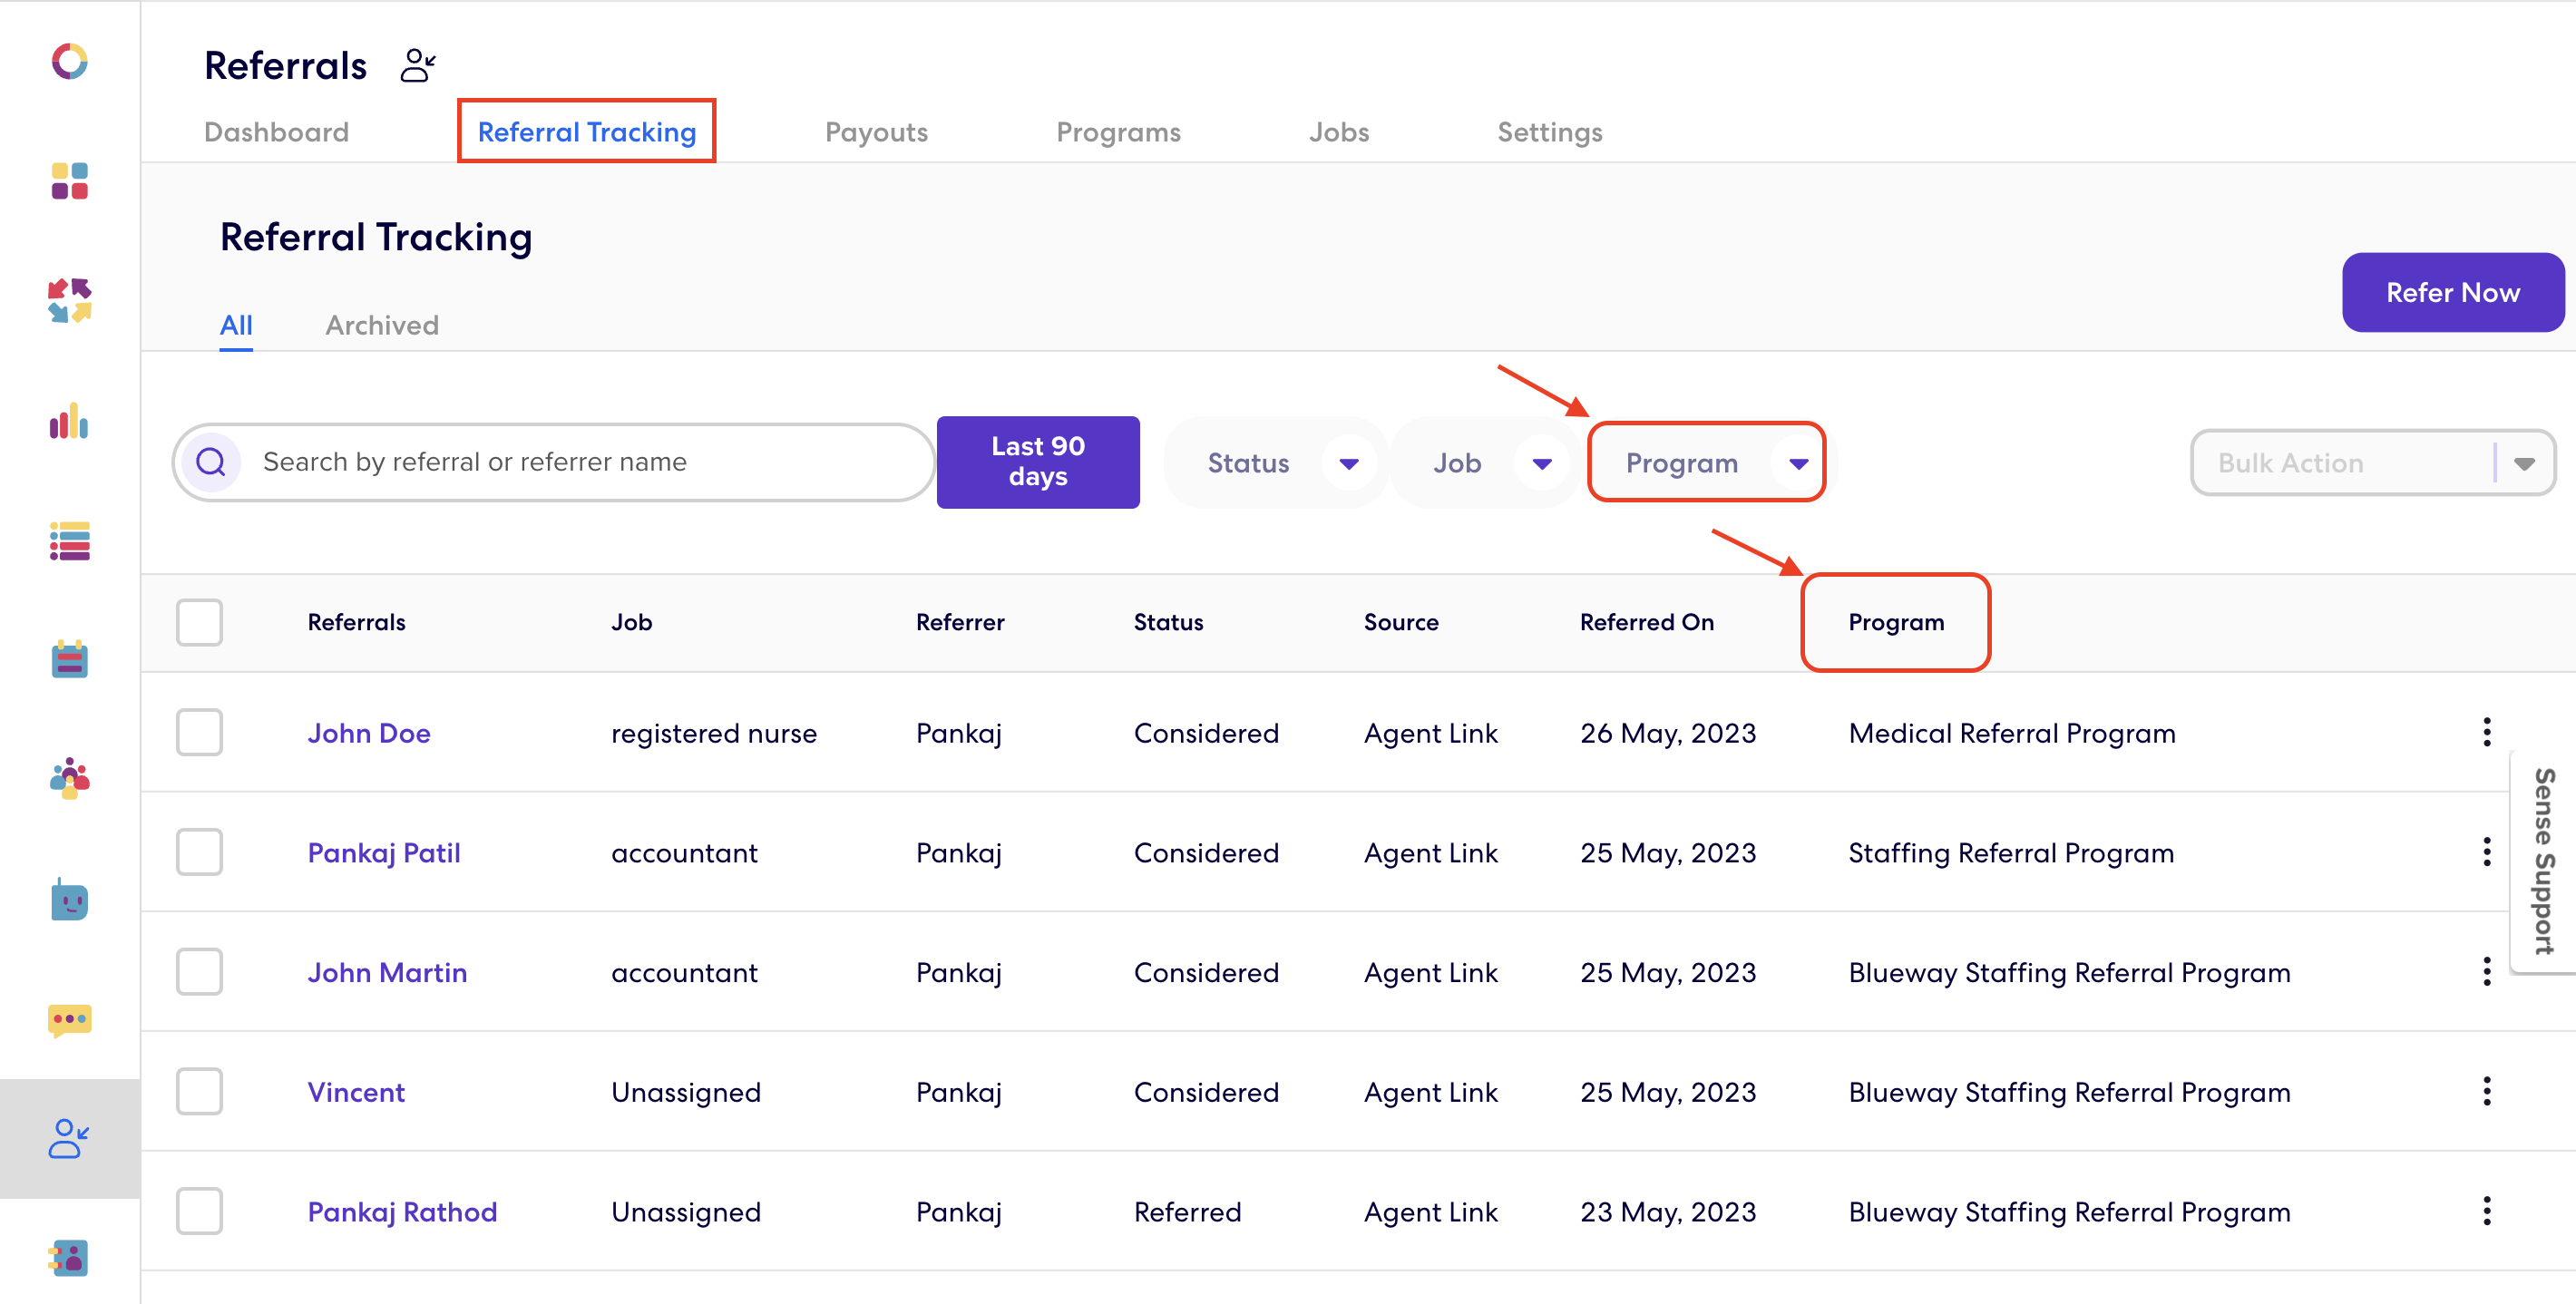This screenshot has height=1304, width=2576.
Task: Click the 26 May, 2023 date cell
Action: pyautogui.click(x=1667, y=733)
